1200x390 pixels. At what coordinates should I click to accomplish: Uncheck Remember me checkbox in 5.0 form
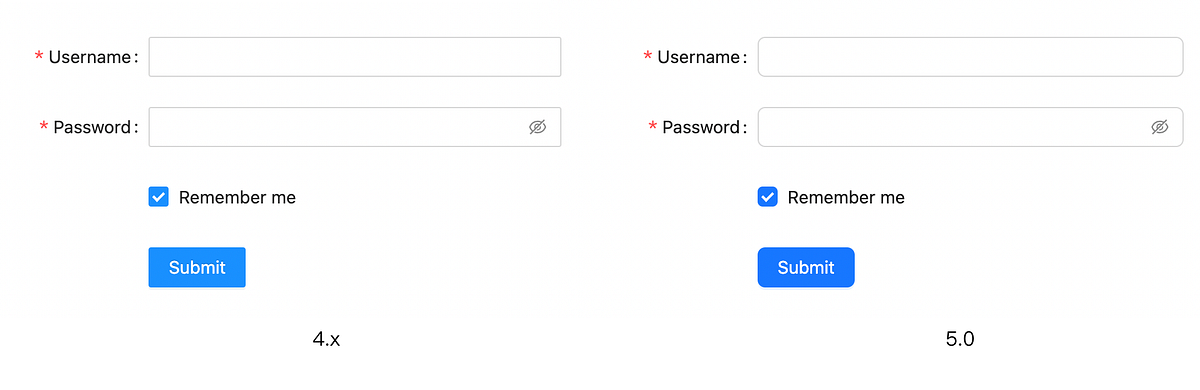coord(767,197)
